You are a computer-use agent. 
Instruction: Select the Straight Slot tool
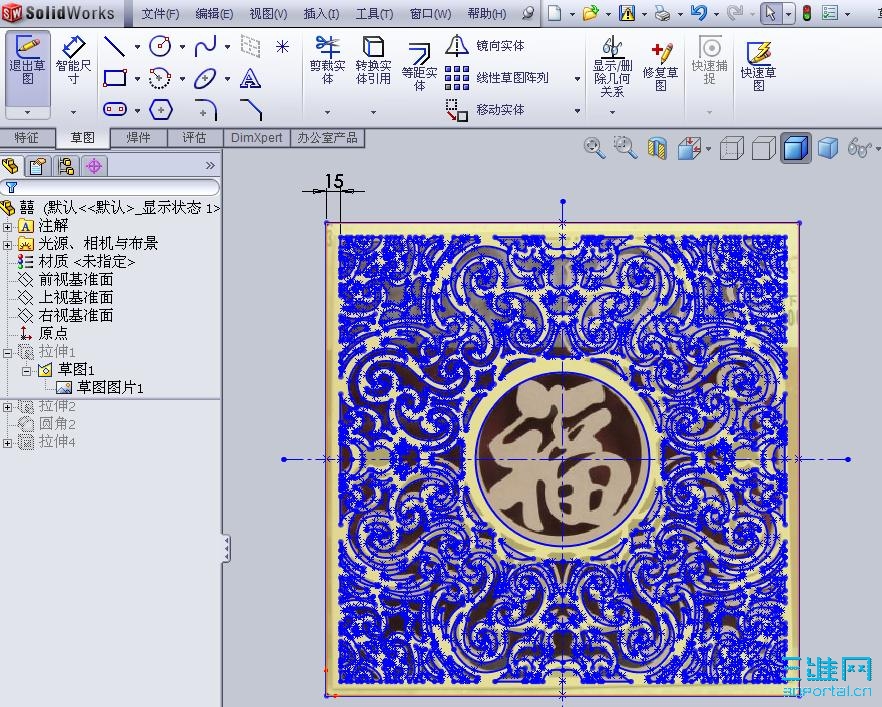pyautogui.click(x=115, y=109)
